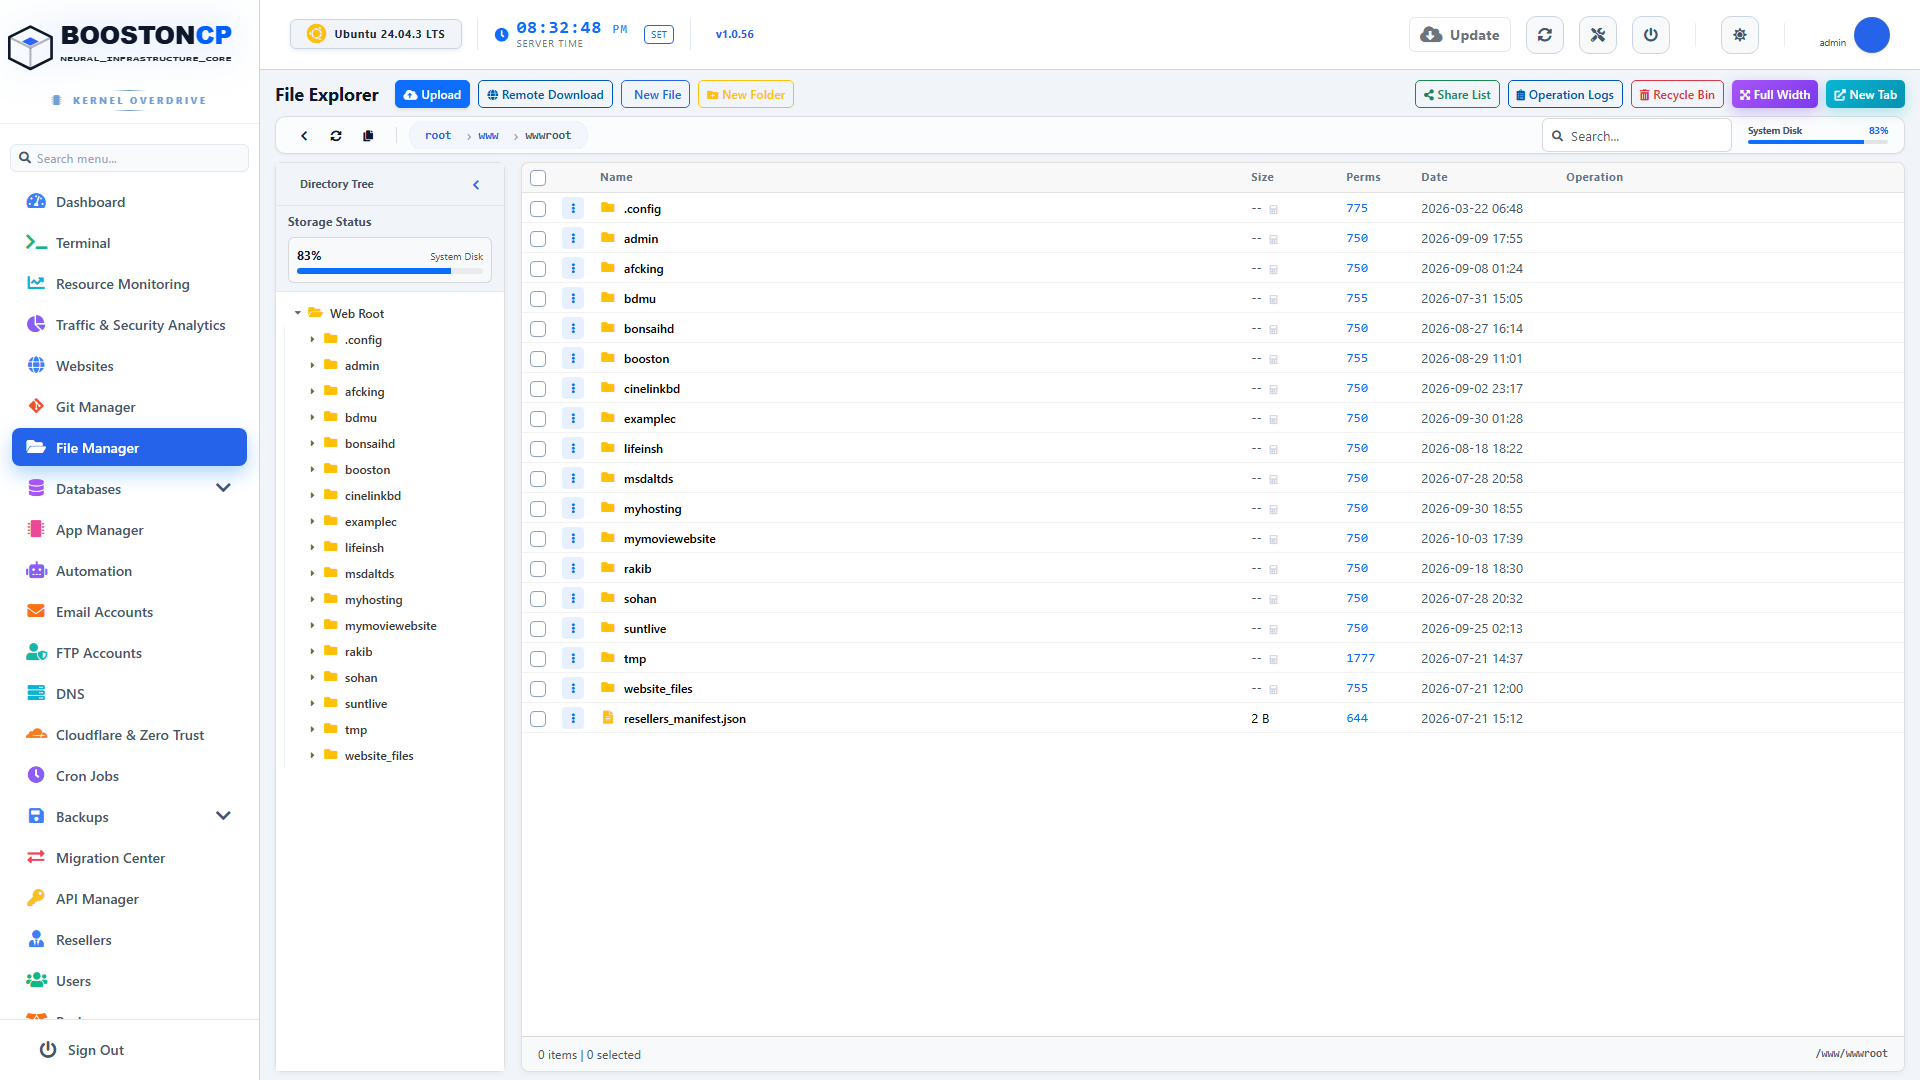
Task: Expand the myhosting node in directory tree
Action: (312, 599)
